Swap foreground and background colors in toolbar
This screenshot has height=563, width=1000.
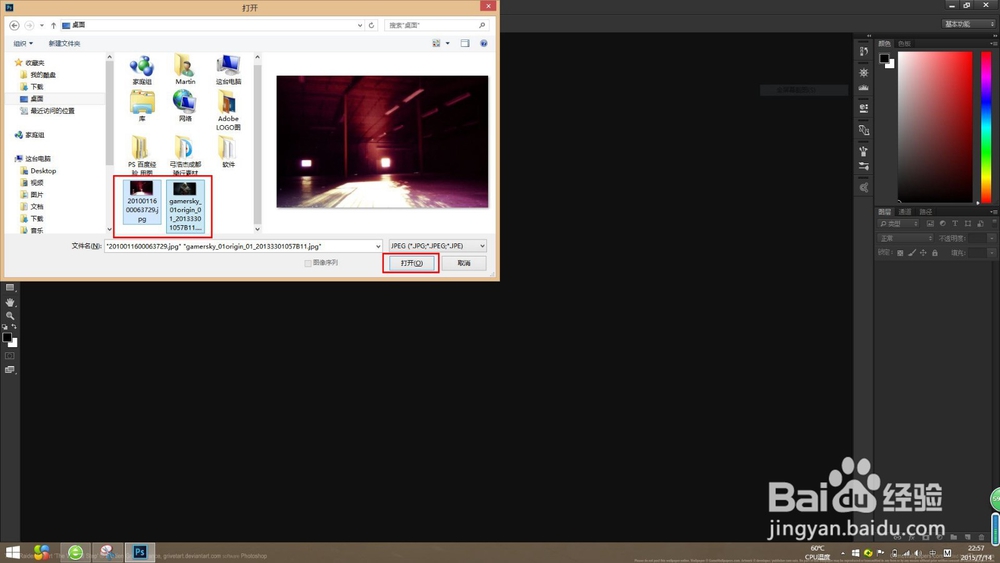coord(14,326)
